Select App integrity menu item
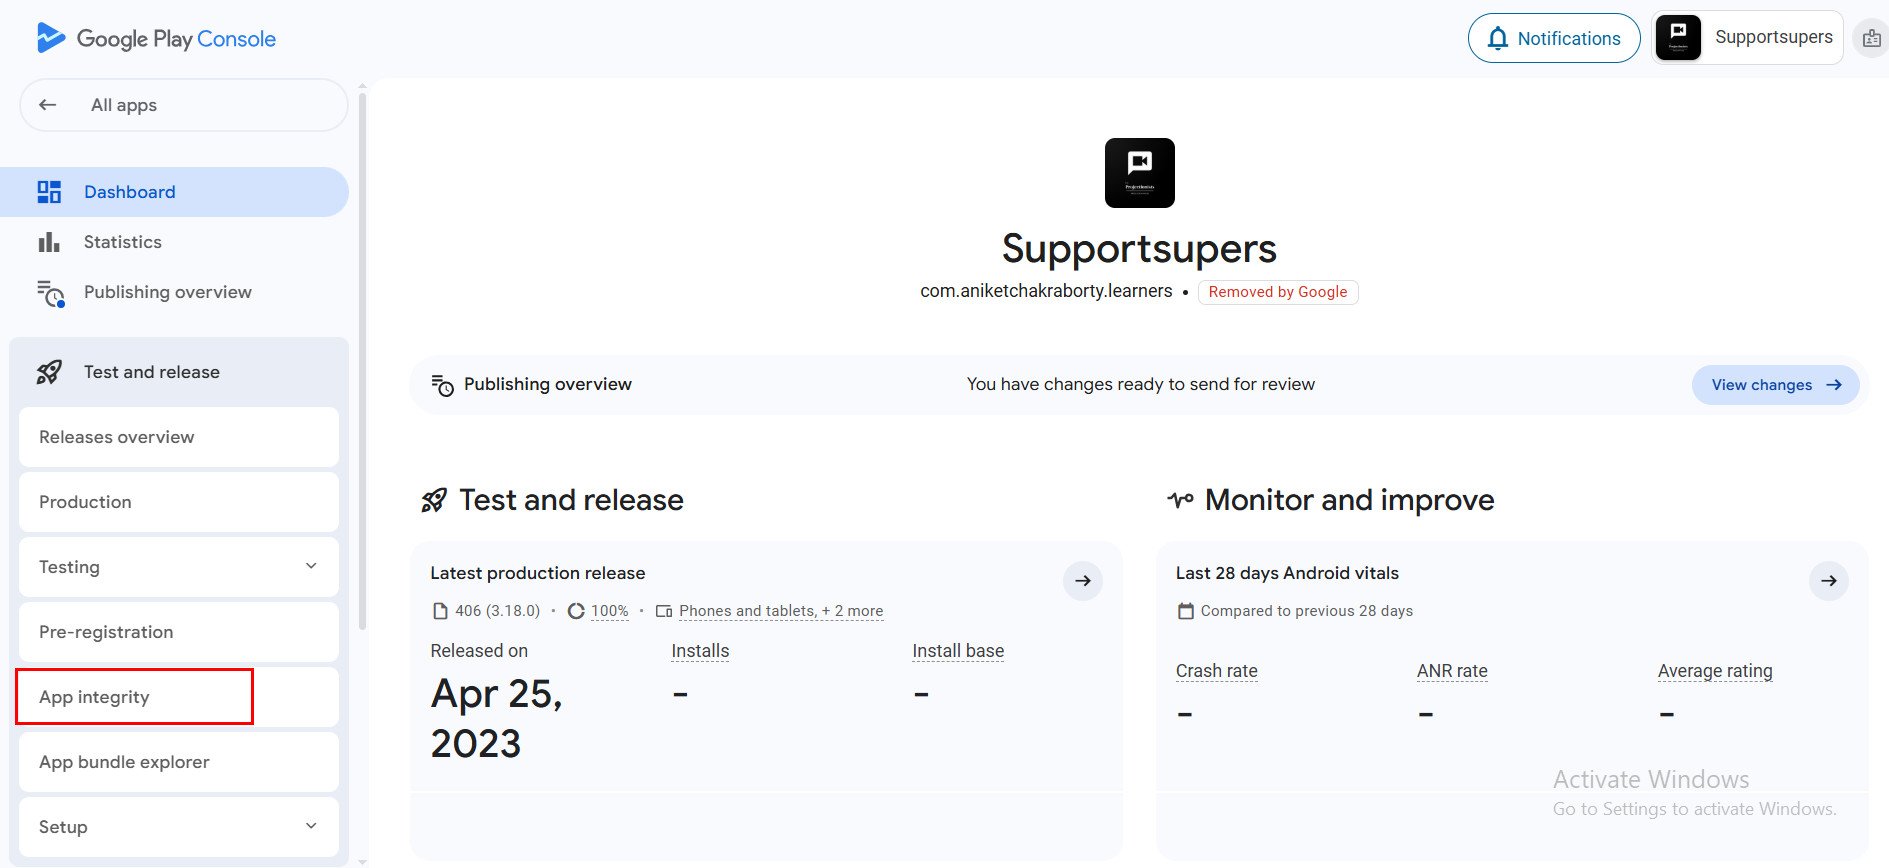The image size is (1889, 868). (95, 697)
